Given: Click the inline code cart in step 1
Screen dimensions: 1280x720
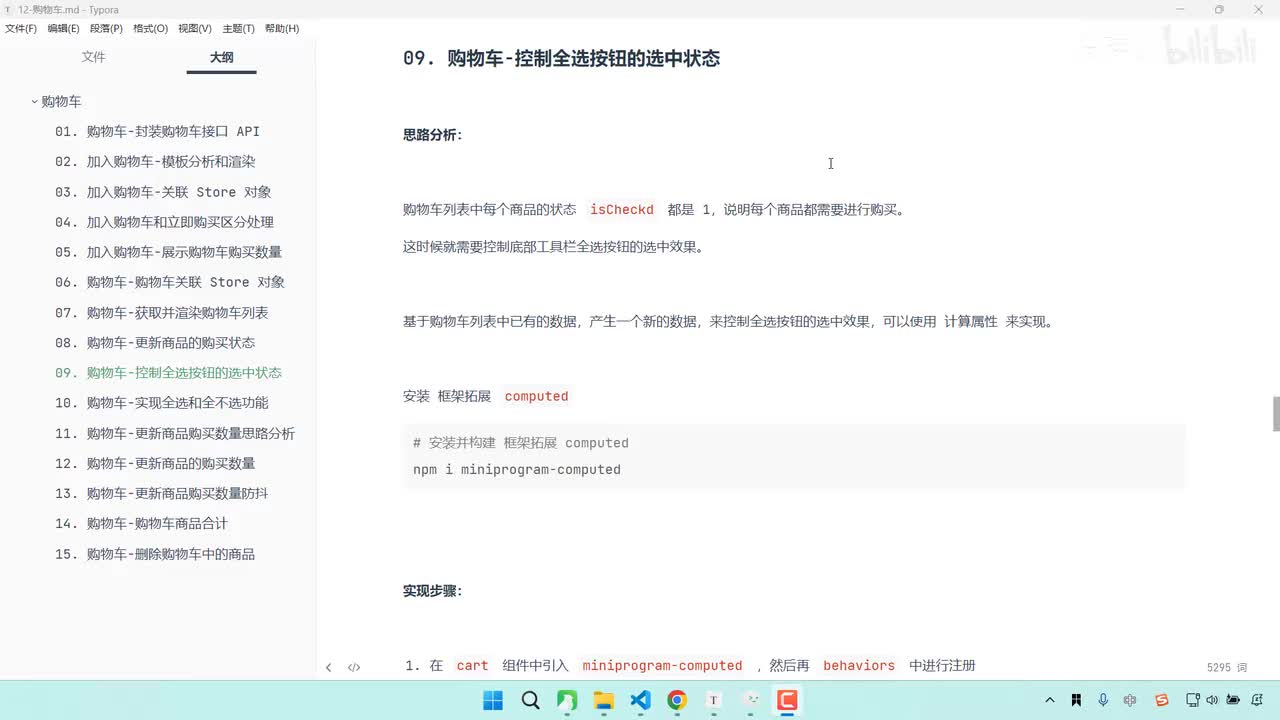Looking at the screenshot, I should pyautogui.click(x=472, y=665).
